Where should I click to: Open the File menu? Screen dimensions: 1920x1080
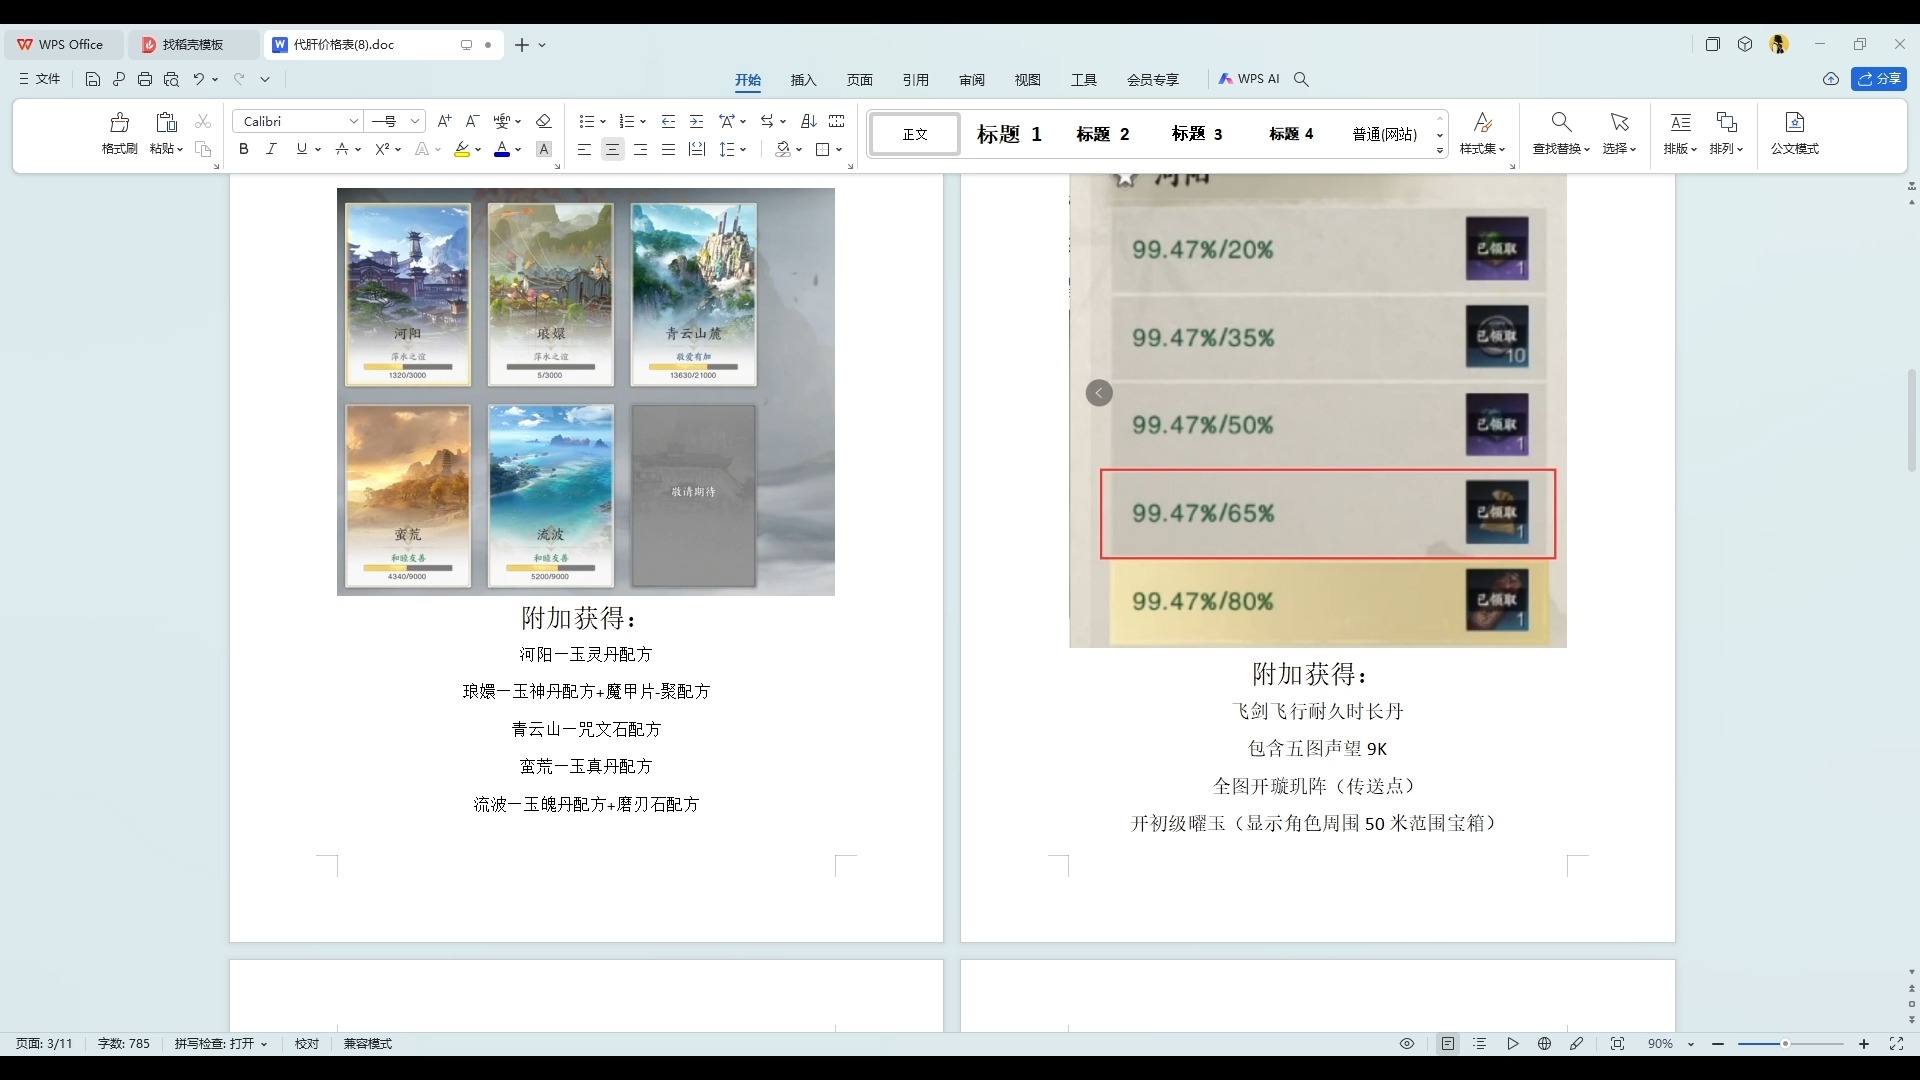click(x=39, y=79)
